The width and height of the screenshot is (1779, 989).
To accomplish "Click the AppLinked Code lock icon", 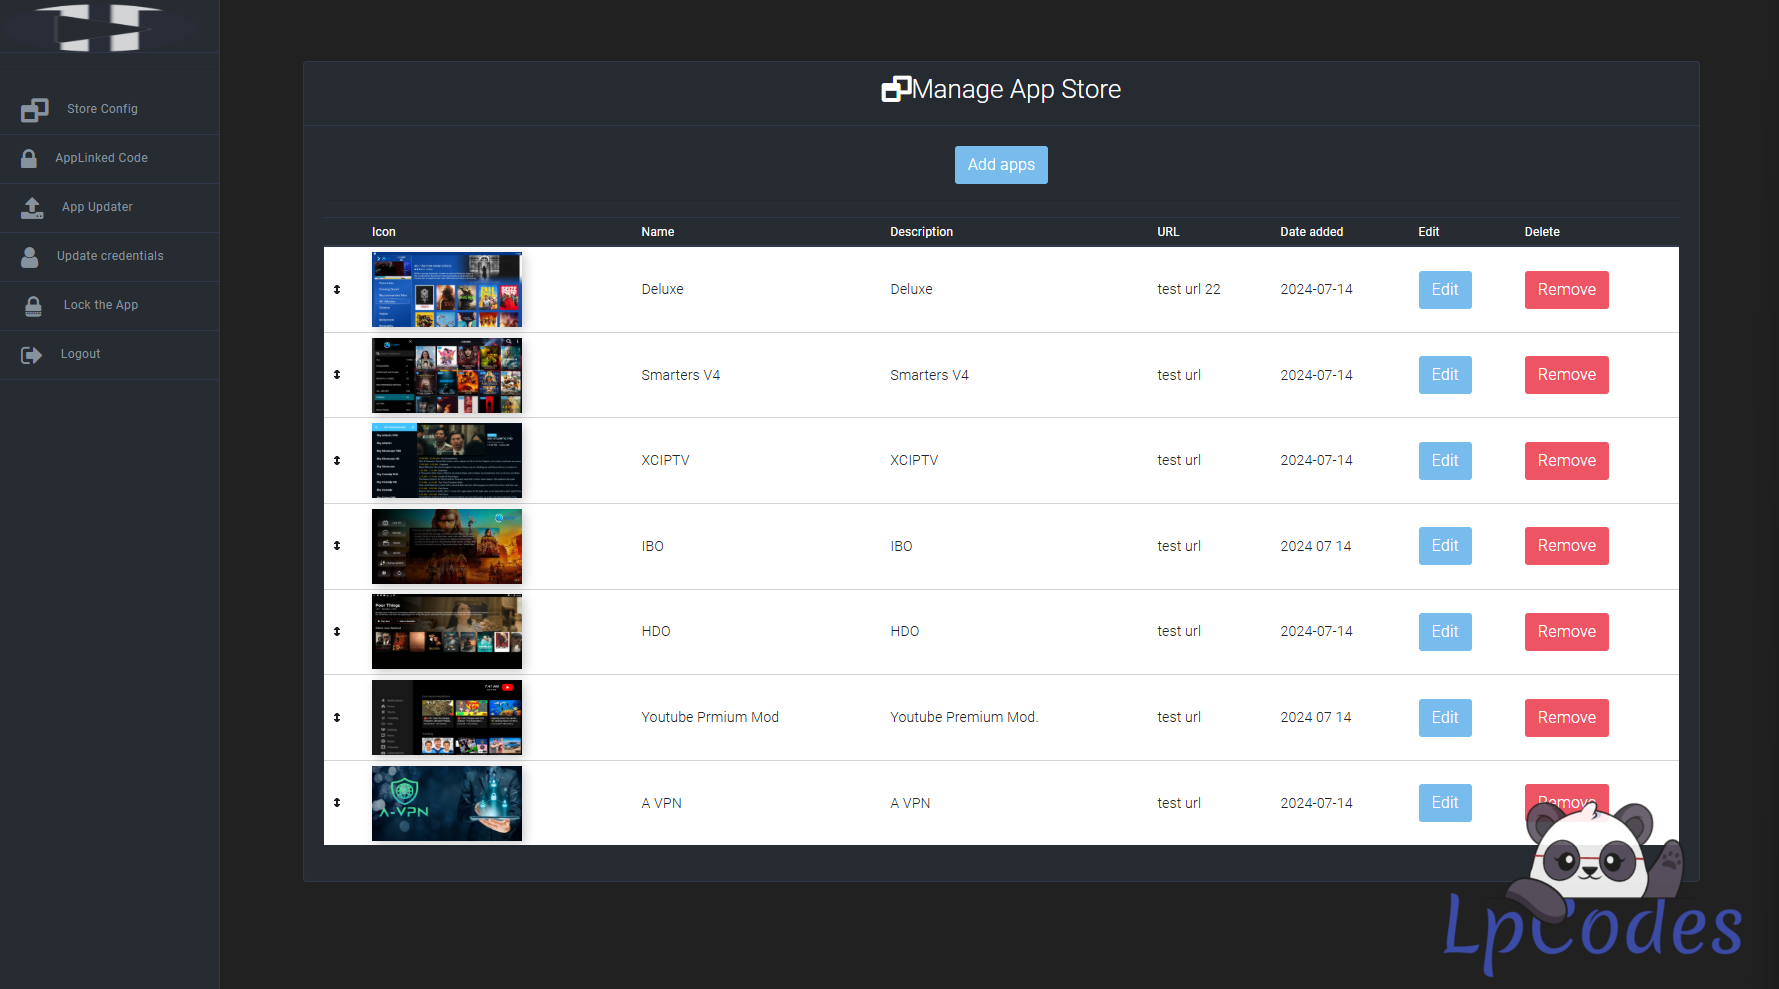I will (29, 159).
